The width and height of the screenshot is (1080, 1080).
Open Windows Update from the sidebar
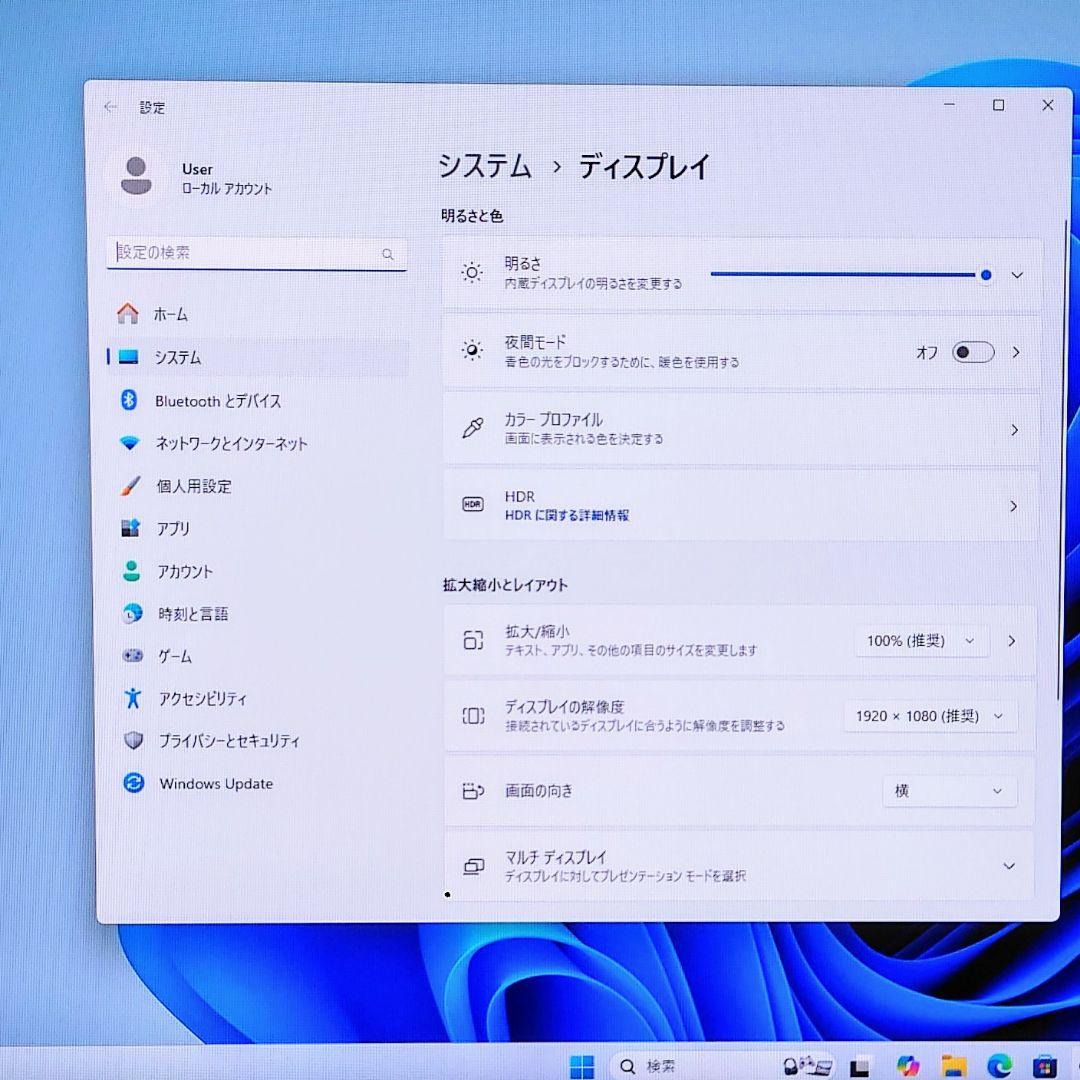point(215,784)
